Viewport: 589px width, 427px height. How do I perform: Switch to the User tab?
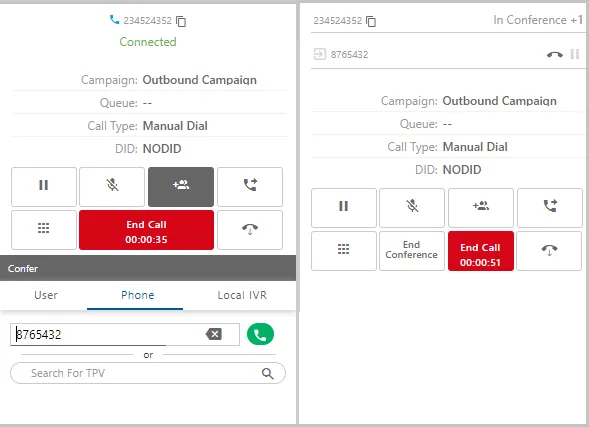[46, 295]
